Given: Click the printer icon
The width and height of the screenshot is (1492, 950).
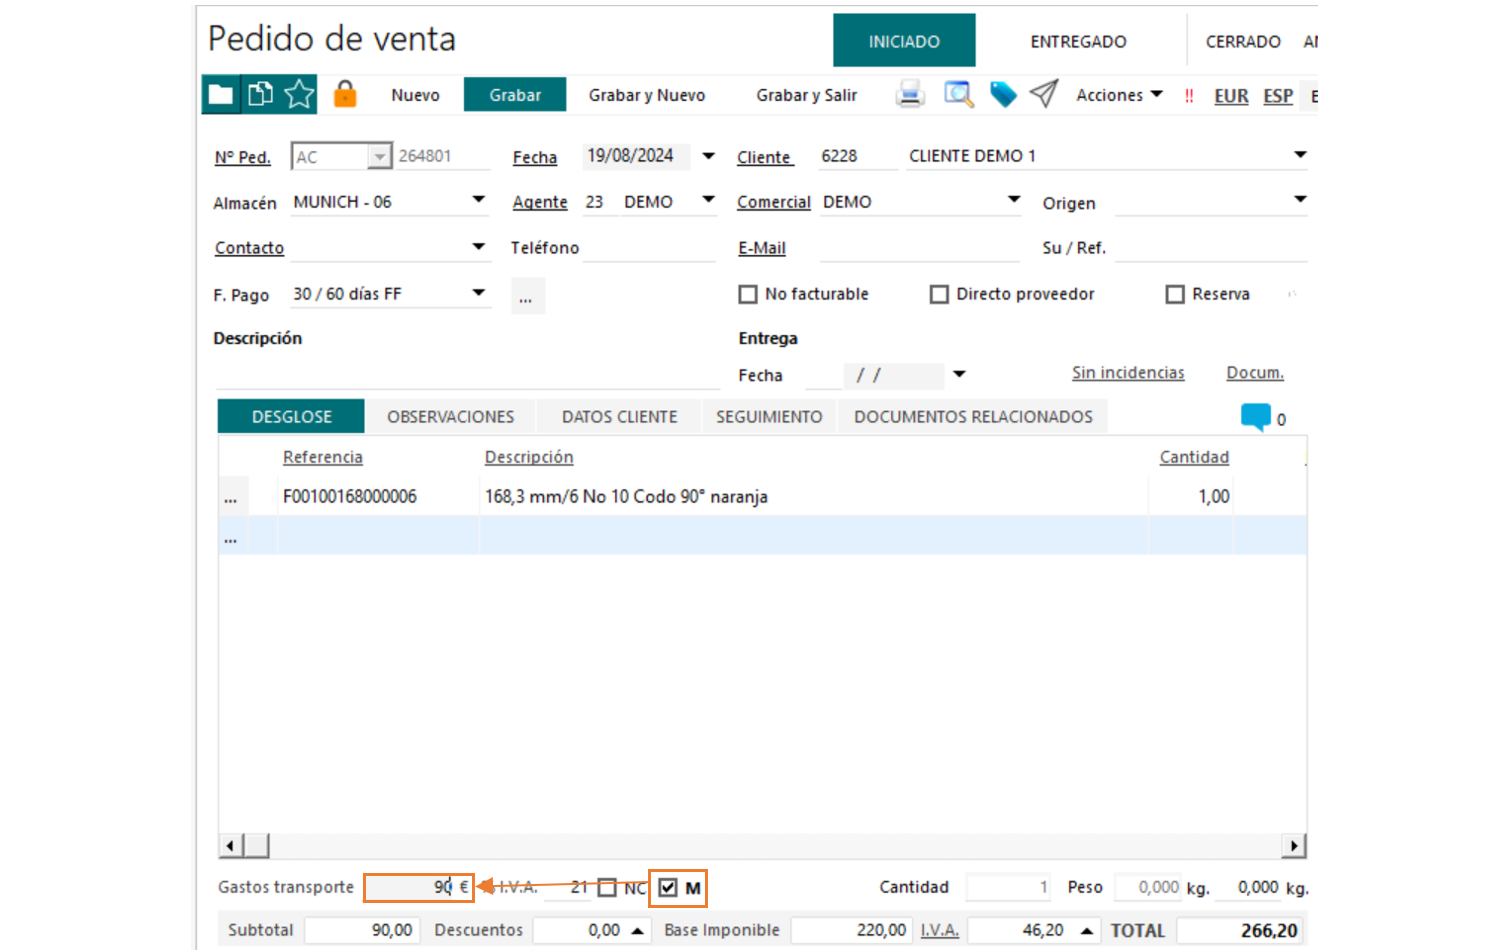Looking at the screenshot, I should (x=910, y=95).
